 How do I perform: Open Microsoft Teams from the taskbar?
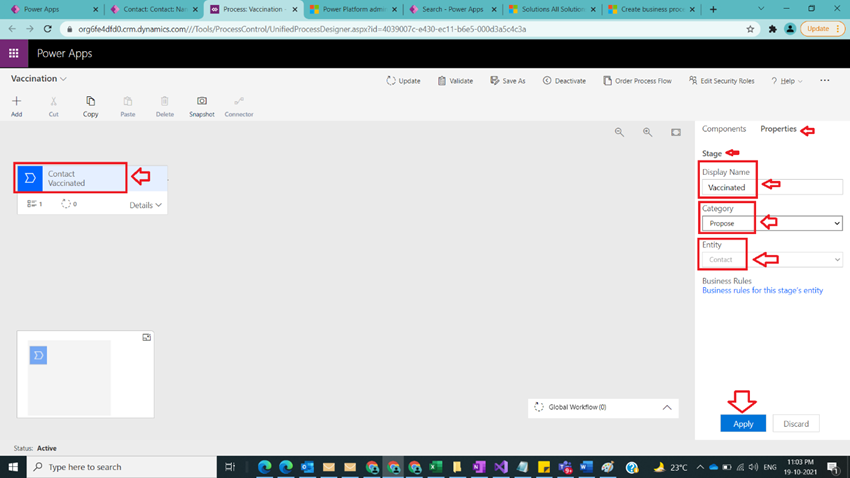coord(565,467)
